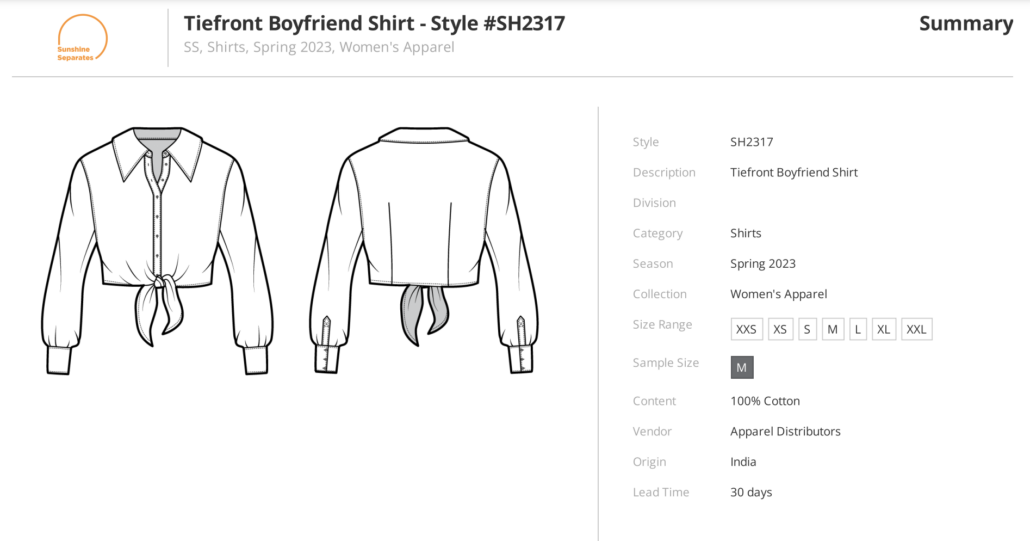
Task: Click the Spring 2023 season value
Action: [763, 264]
